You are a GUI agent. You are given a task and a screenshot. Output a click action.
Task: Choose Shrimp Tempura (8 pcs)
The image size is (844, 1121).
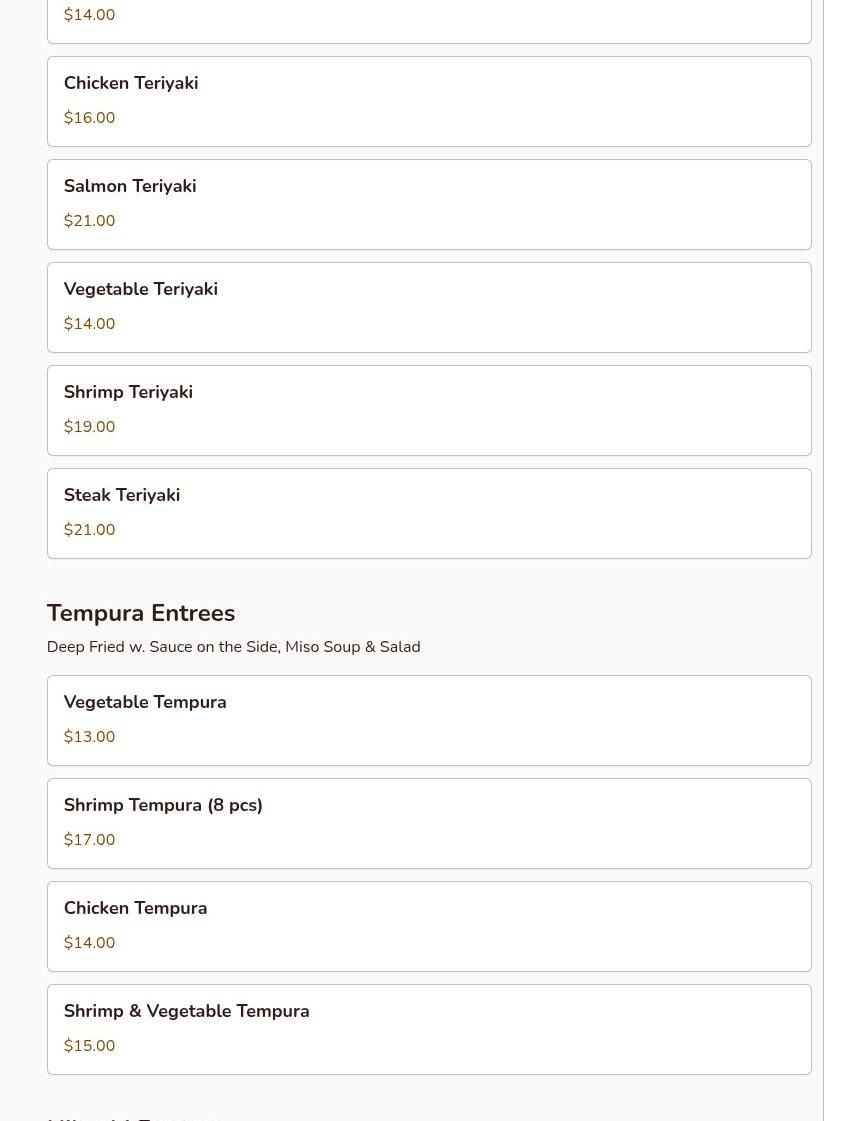[x=429, y=824]
